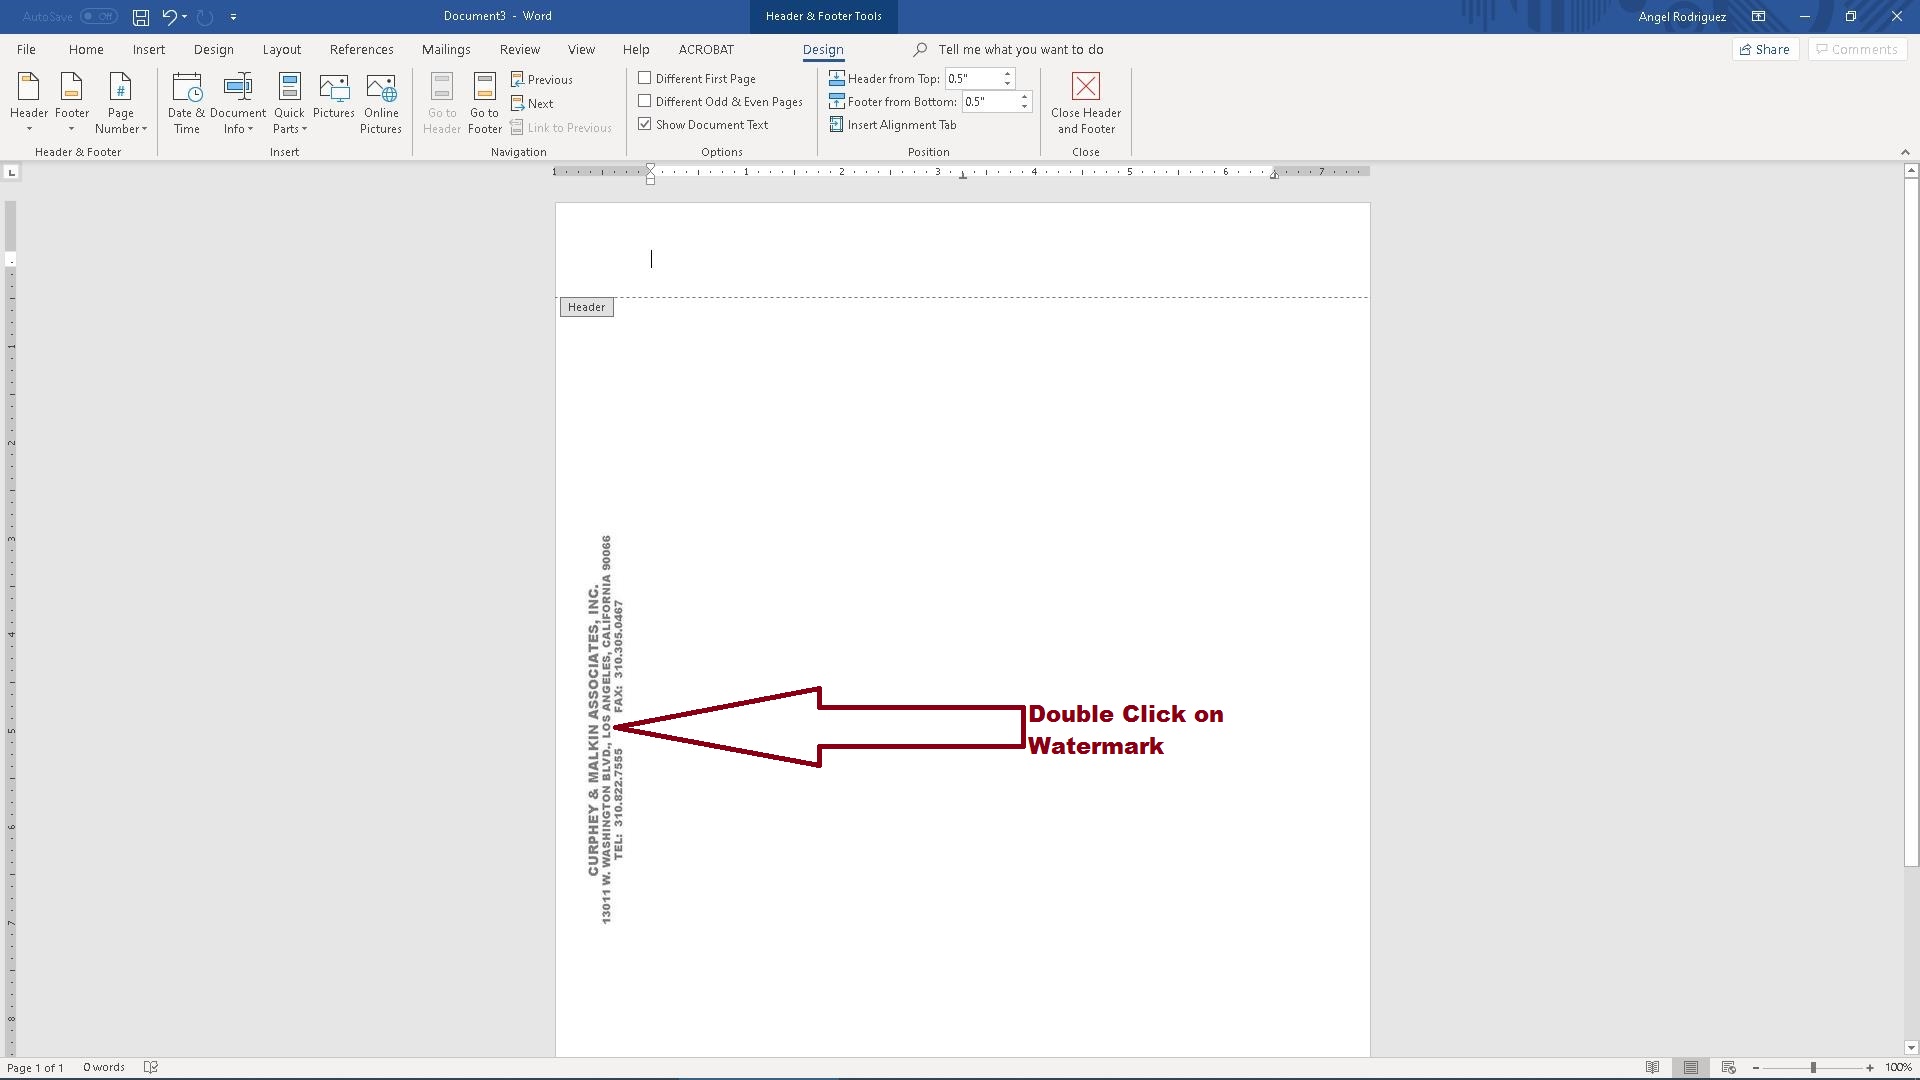Switch to the References tab
The height and width of the screenshot is (1080, 1920).
point(361,49)
